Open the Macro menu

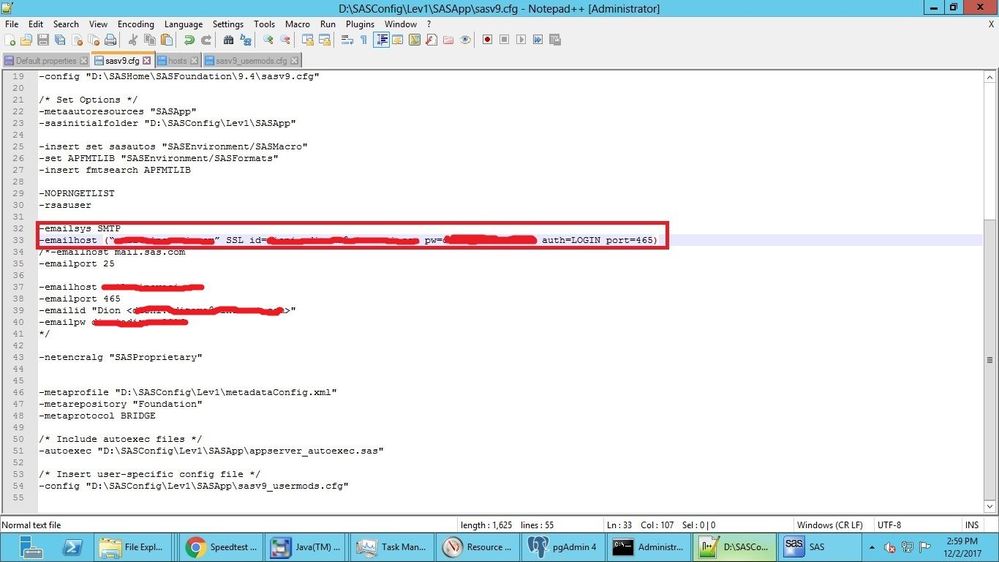click(298, 24)
